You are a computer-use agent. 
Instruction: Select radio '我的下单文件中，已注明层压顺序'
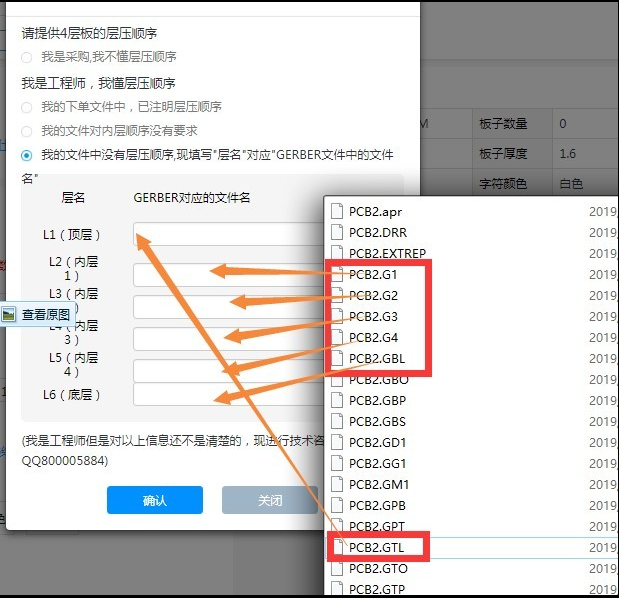pyautogui.click(x=26, y=107)
